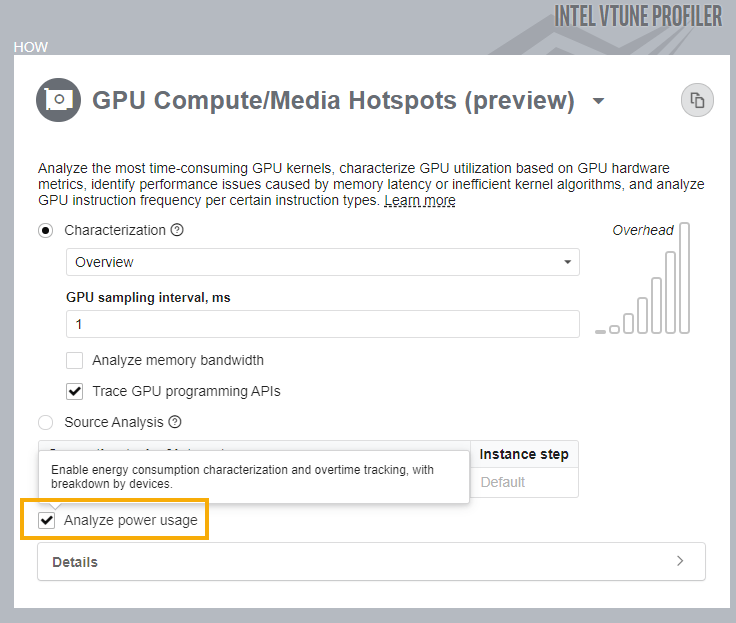Open the analysis type dropdown arrow
Viewport: 736px width, 623px height.
598,101
